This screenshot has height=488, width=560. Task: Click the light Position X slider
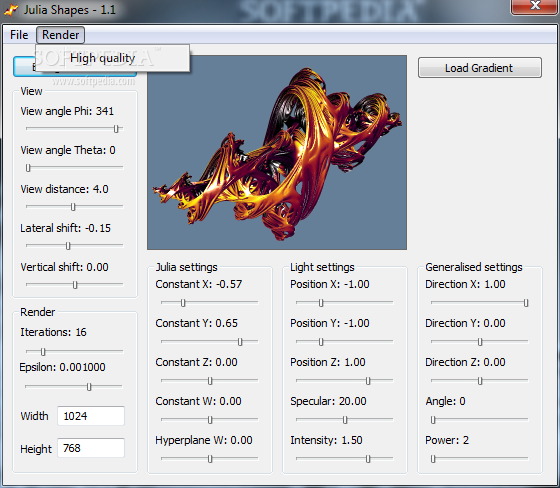point(344,303)
